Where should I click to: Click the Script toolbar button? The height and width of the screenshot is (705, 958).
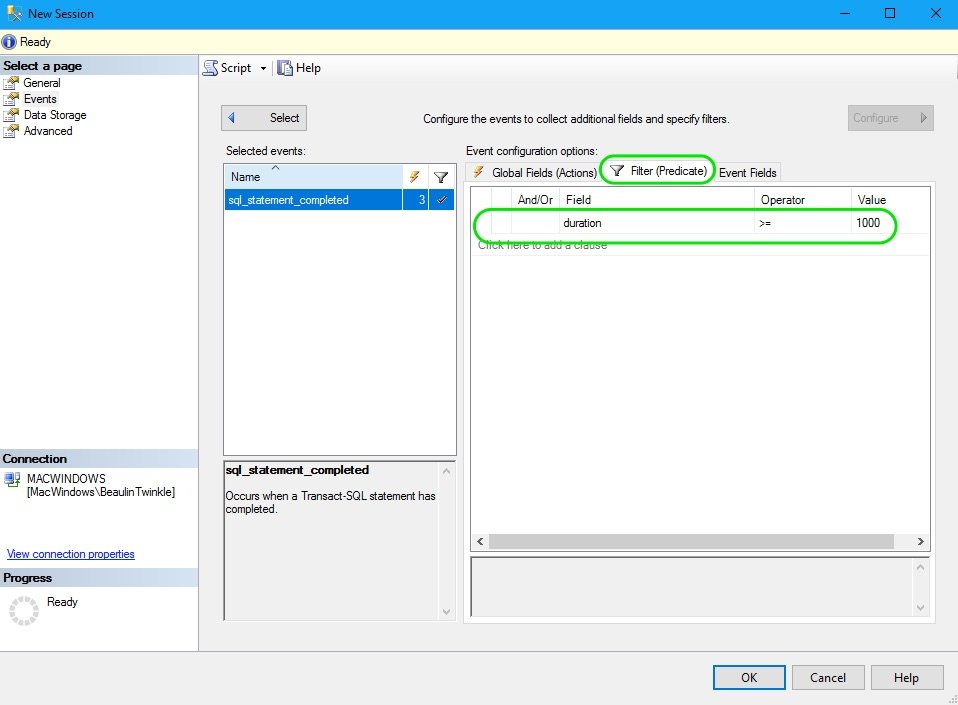(x=227, y=68)
